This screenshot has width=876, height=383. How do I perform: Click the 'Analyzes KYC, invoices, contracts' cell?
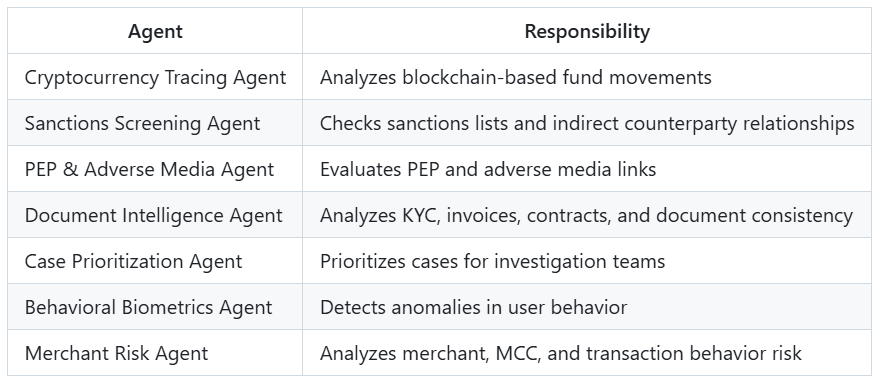[x=587, y=215]
